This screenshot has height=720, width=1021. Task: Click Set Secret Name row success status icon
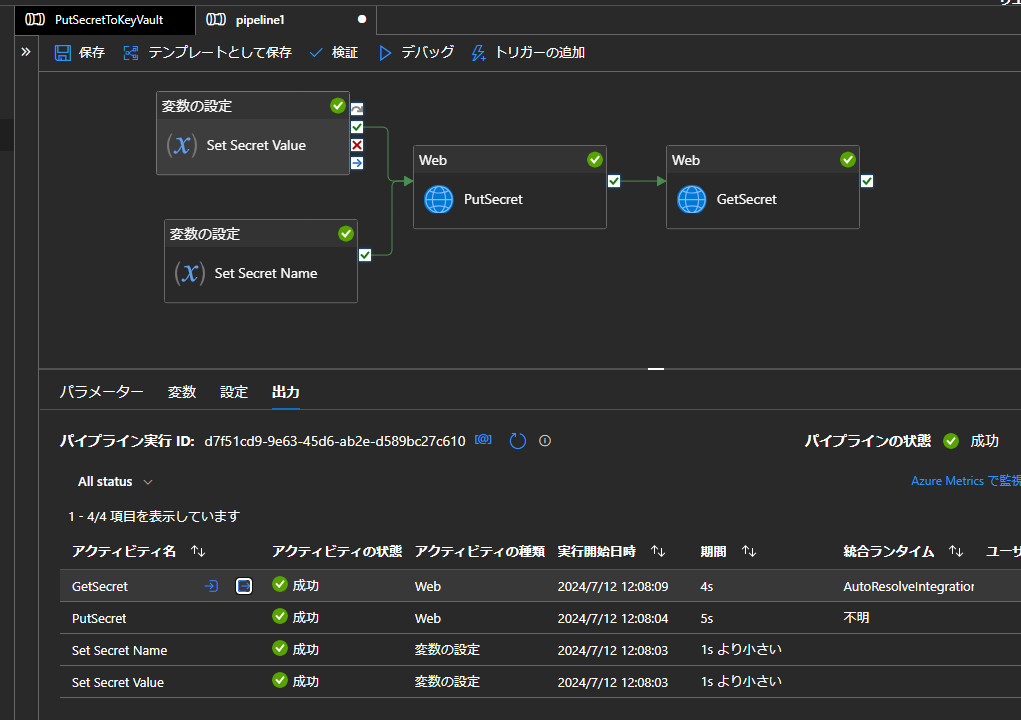pyautogui.click(x=280, y=648)
